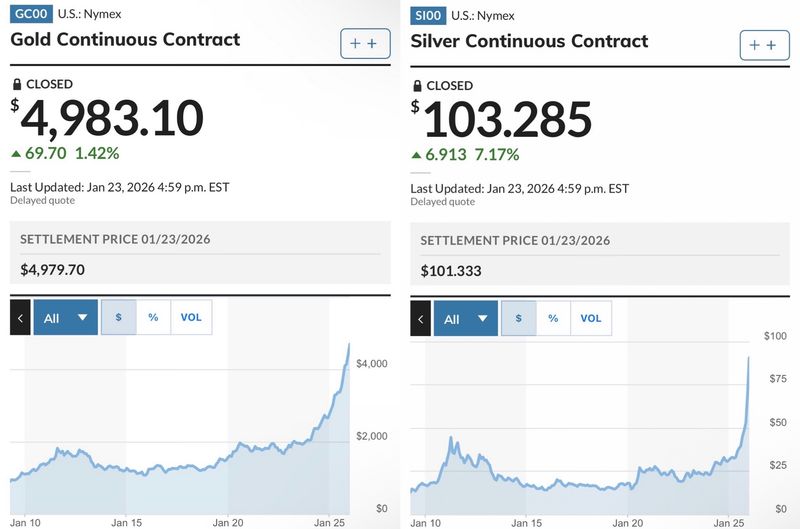Select dollar view on silver chart
Image resolution: width=800 pixels, height=529 pixels.
point(518,319)
